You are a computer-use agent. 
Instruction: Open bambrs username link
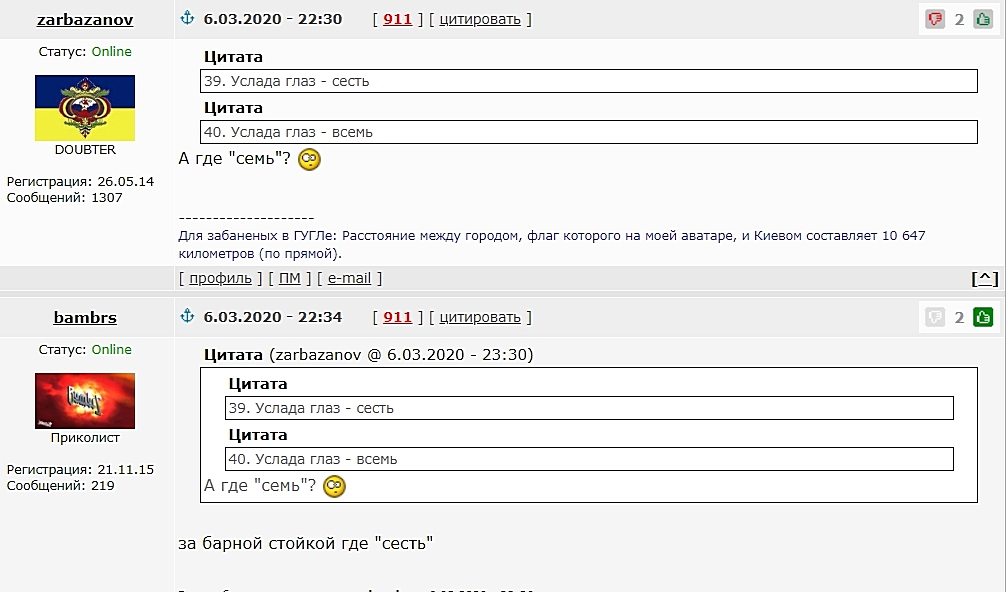(x=85, y=317)
